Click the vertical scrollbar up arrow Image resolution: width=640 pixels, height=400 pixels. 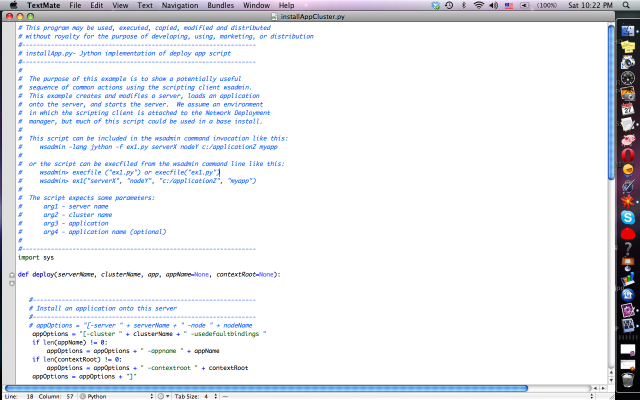click(611, 372)
